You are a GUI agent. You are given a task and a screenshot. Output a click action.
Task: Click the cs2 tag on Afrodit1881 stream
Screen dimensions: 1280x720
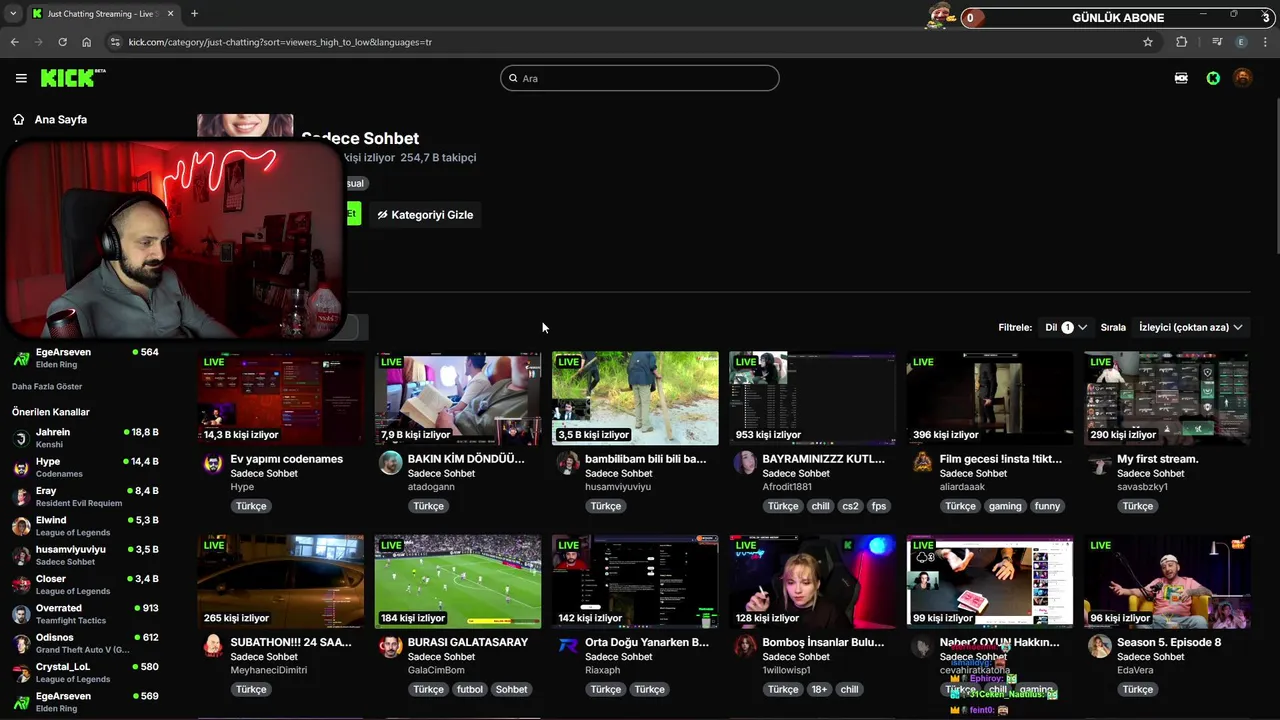850,506
